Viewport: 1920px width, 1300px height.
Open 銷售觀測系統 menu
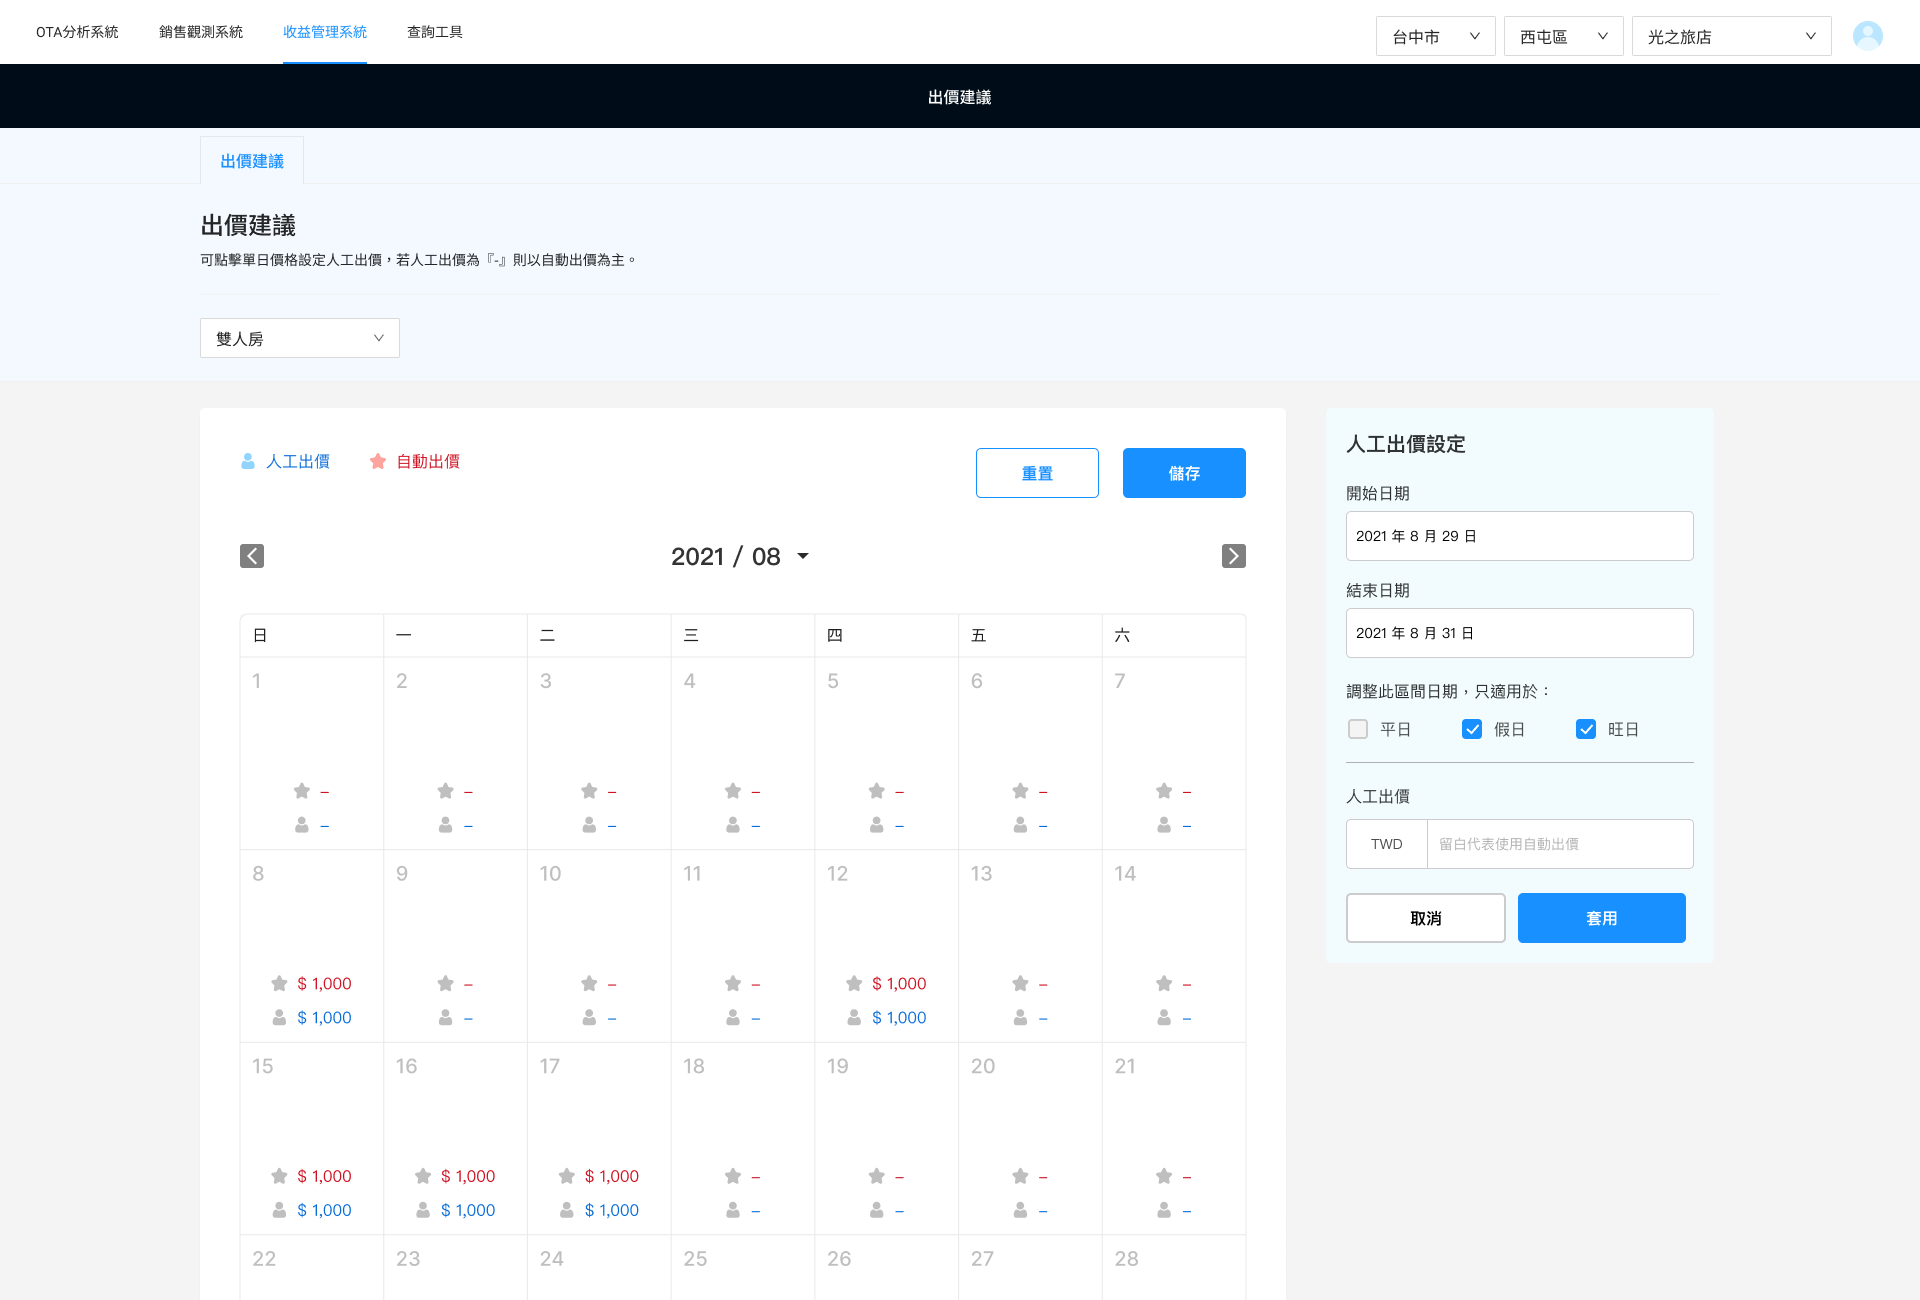point(201,32)
